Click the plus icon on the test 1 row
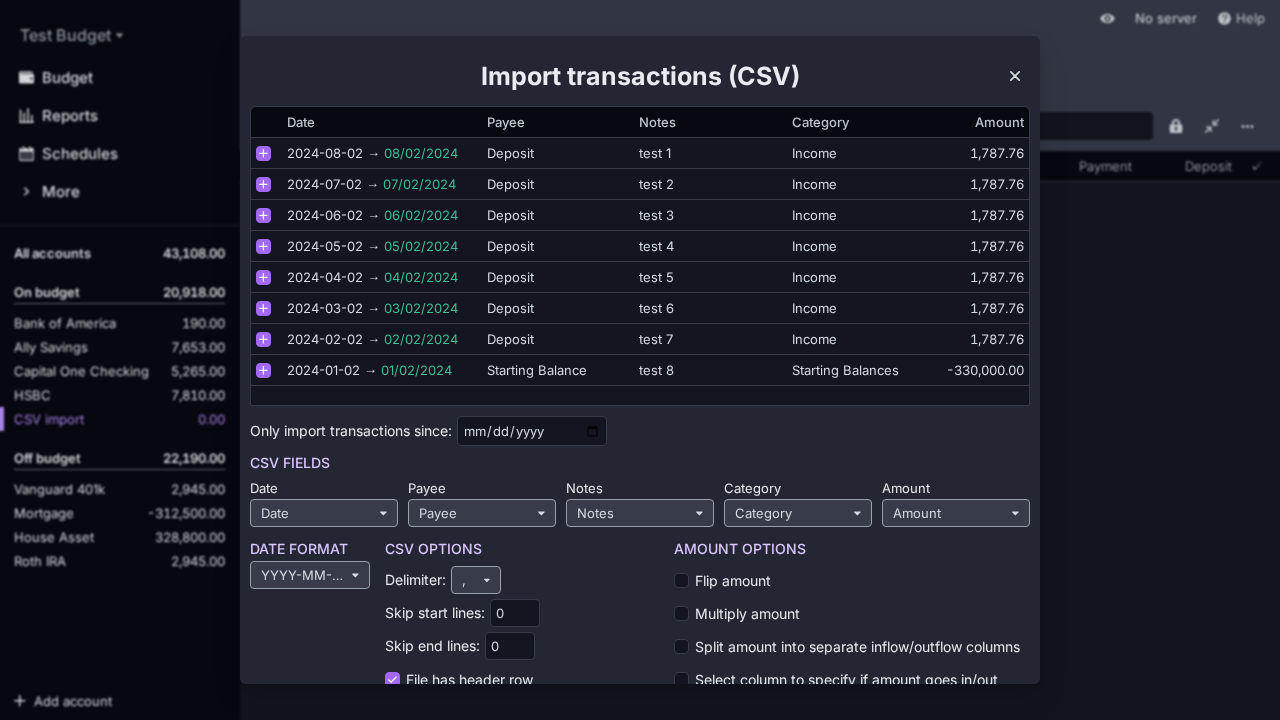 click(x=263, y=153)
